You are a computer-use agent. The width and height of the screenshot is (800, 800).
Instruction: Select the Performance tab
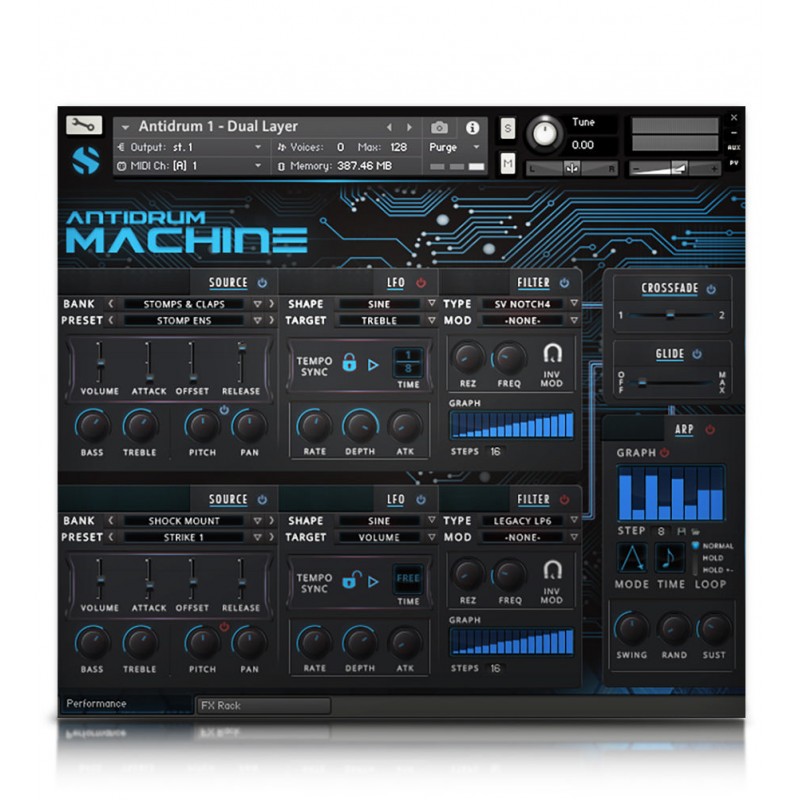coord(125,704)
